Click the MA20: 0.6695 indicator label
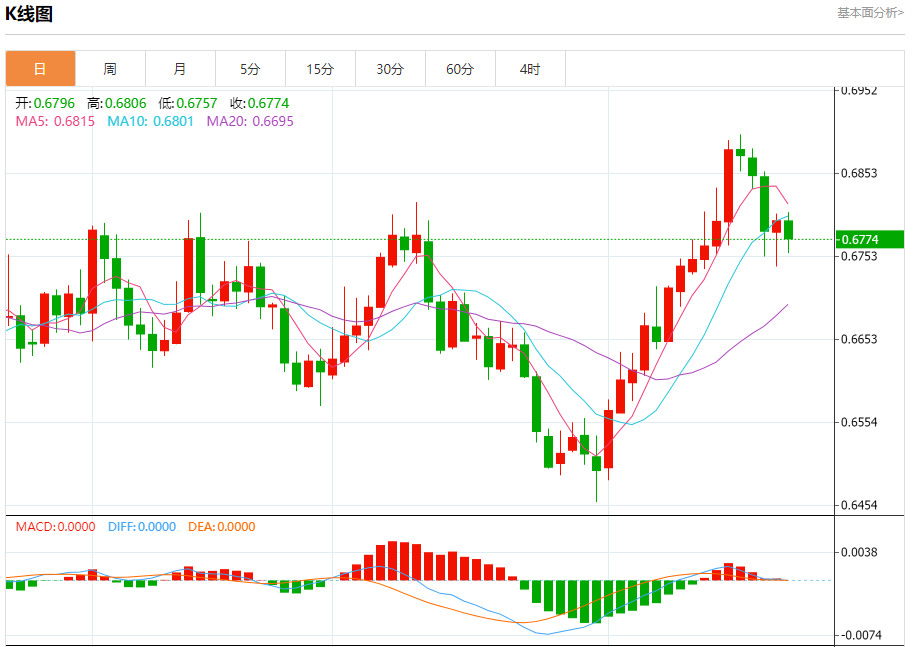 tap(250, 121)
